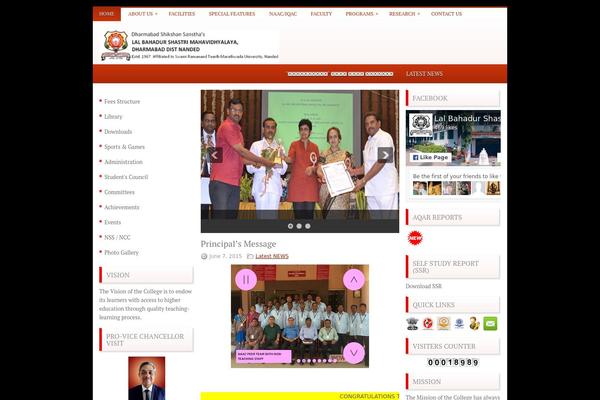This screenshot has width=600, height=400.
Task: Click folder icon beside Latest NEWS
Action: click(250, 256)
